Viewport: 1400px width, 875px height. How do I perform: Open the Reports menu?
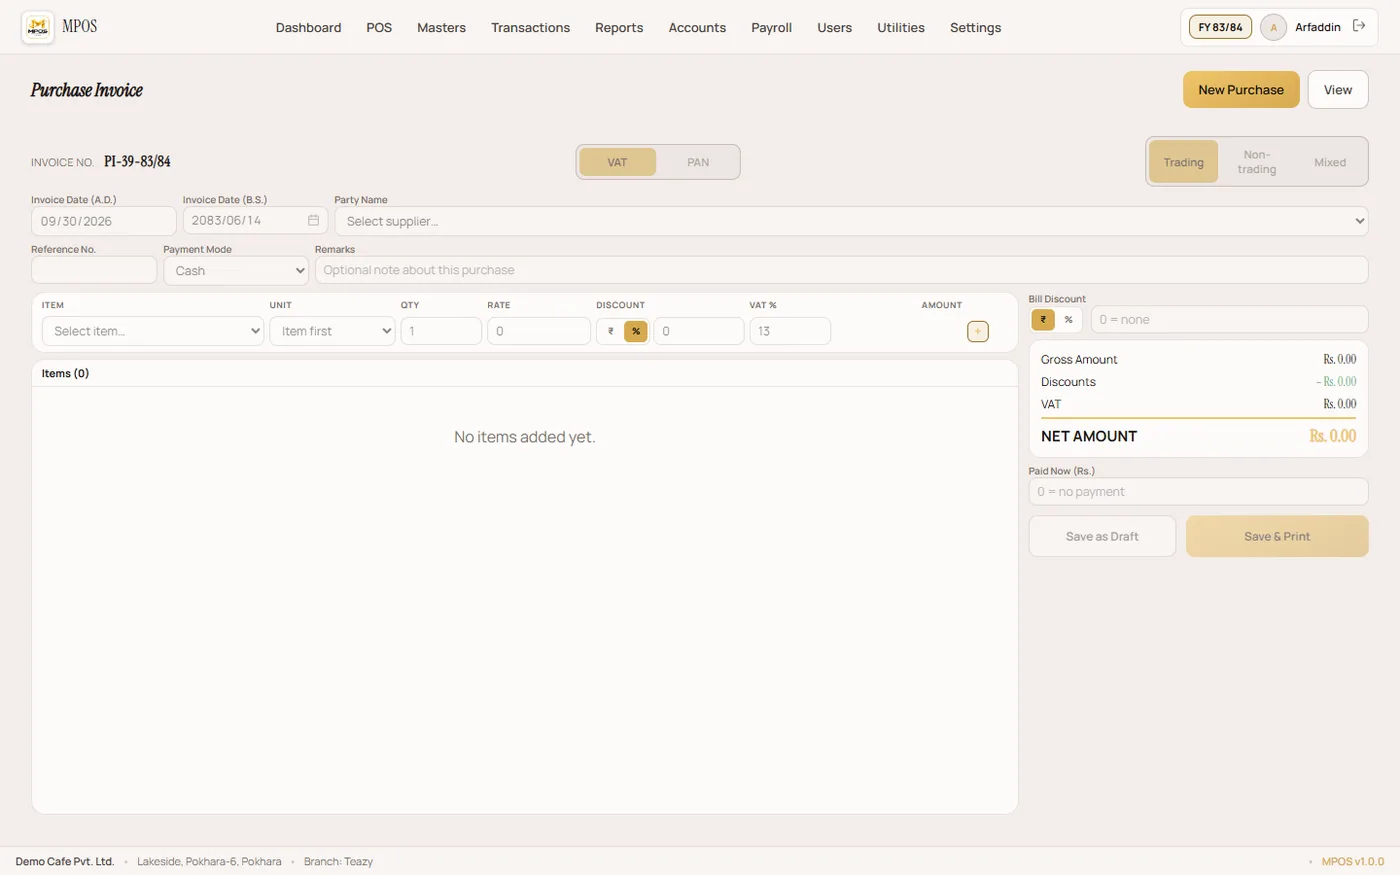pos(619,27)
